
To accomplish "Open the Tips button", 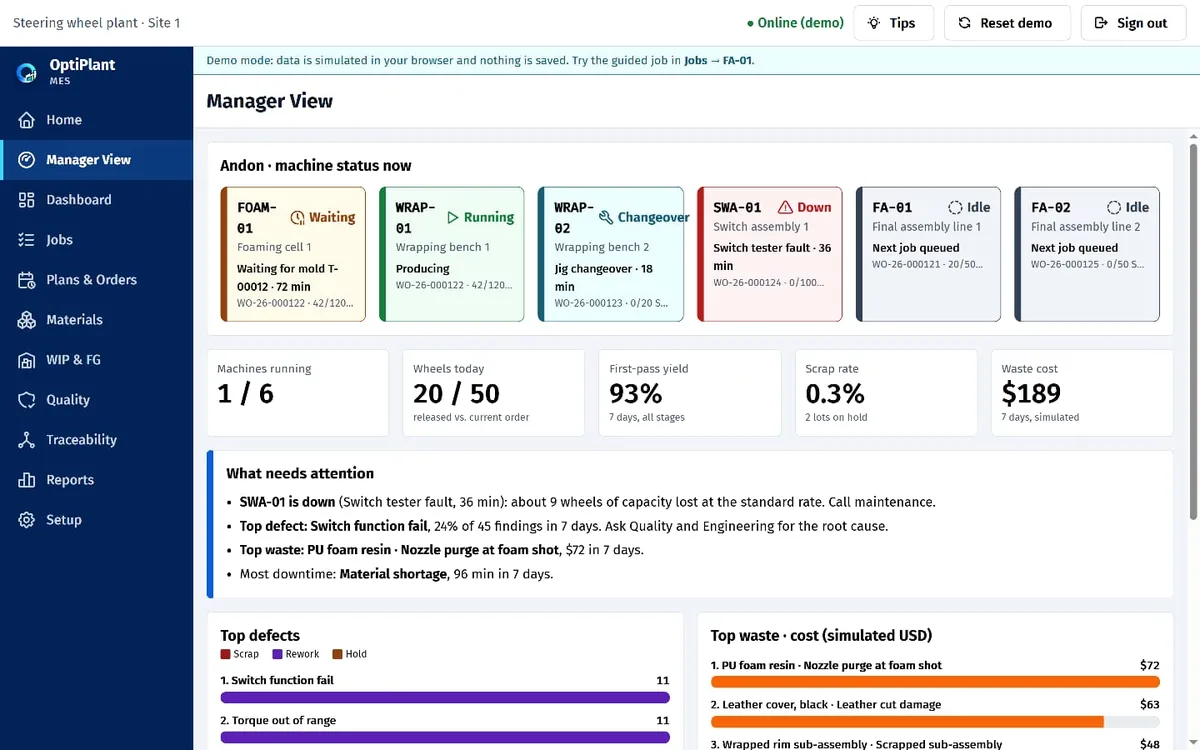I will pyautogui.click(x=893, y=23).
